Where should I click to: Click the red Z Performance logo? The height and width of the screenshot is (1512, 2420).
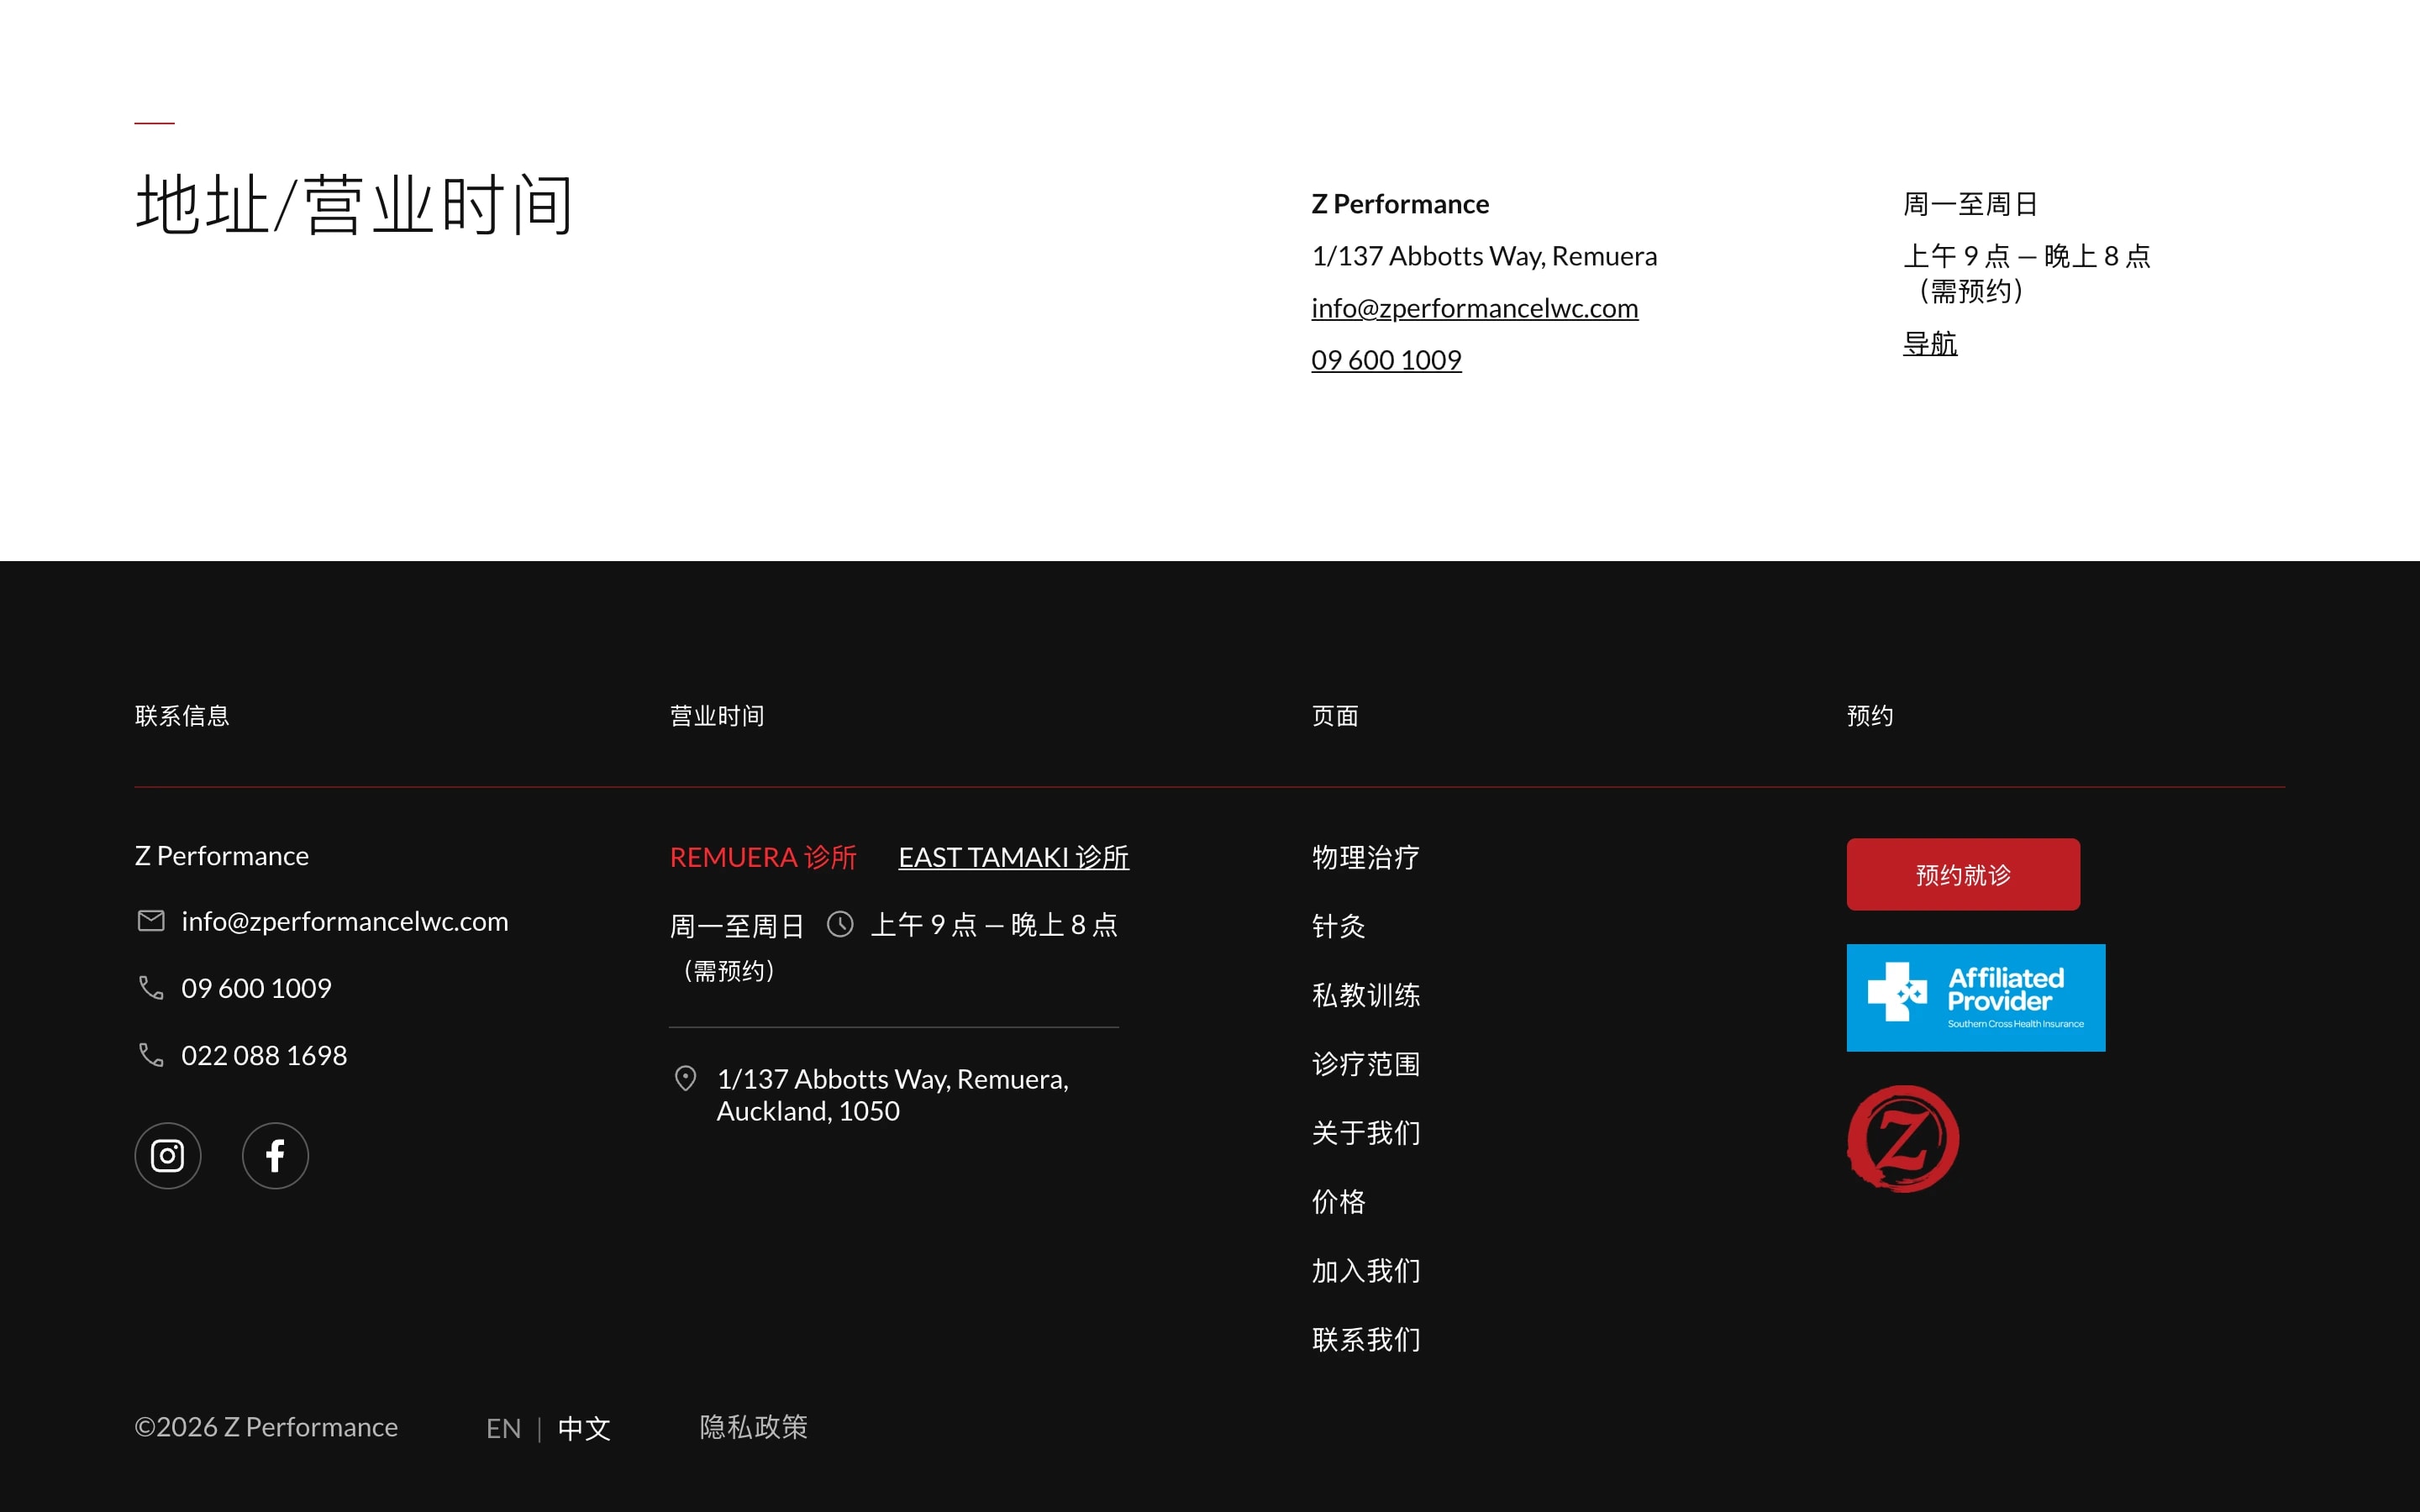click(x=1902, y=1139)
